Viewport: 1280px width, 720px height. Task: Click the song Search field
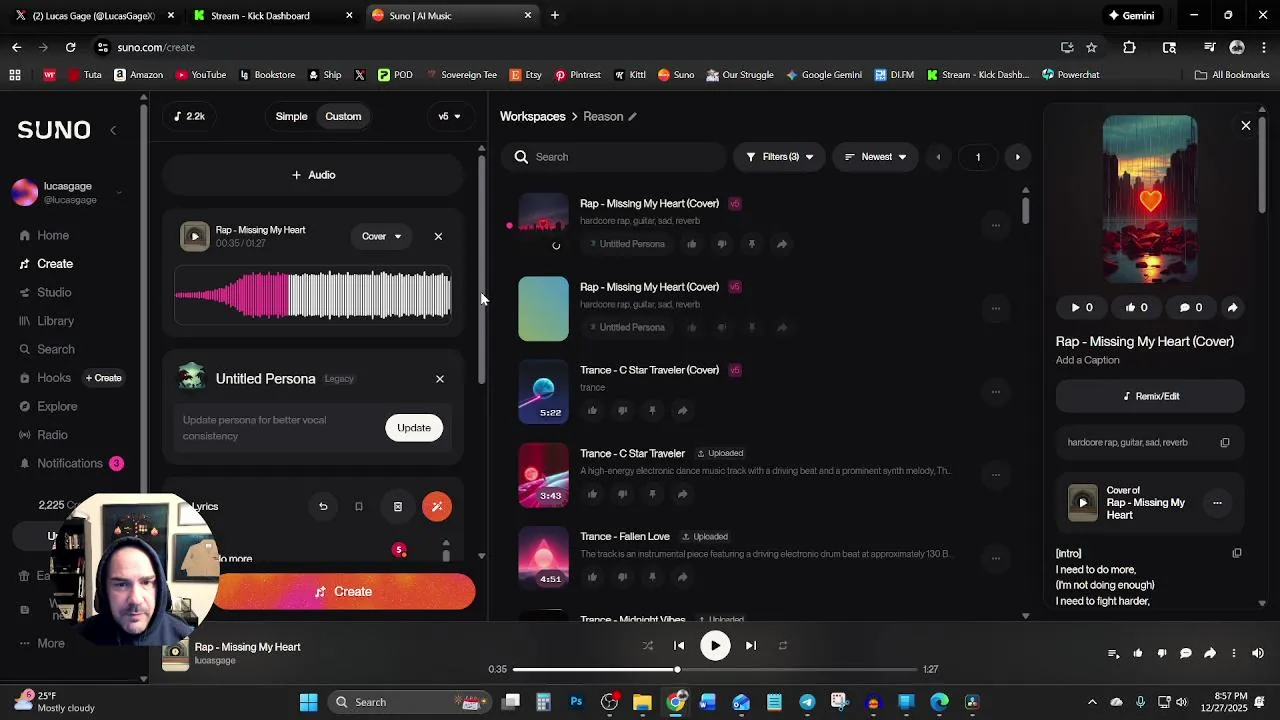coord(614,157)
